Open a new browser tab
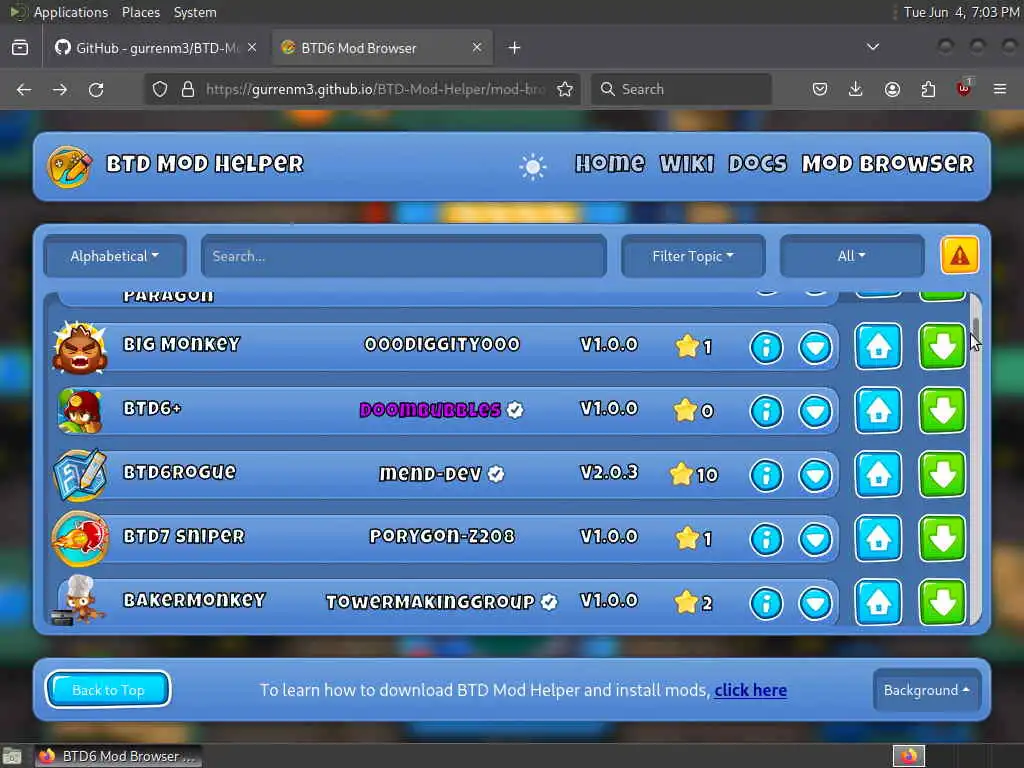The height and width of the screenshot is (768, 1024). click(x=515, y=48)
